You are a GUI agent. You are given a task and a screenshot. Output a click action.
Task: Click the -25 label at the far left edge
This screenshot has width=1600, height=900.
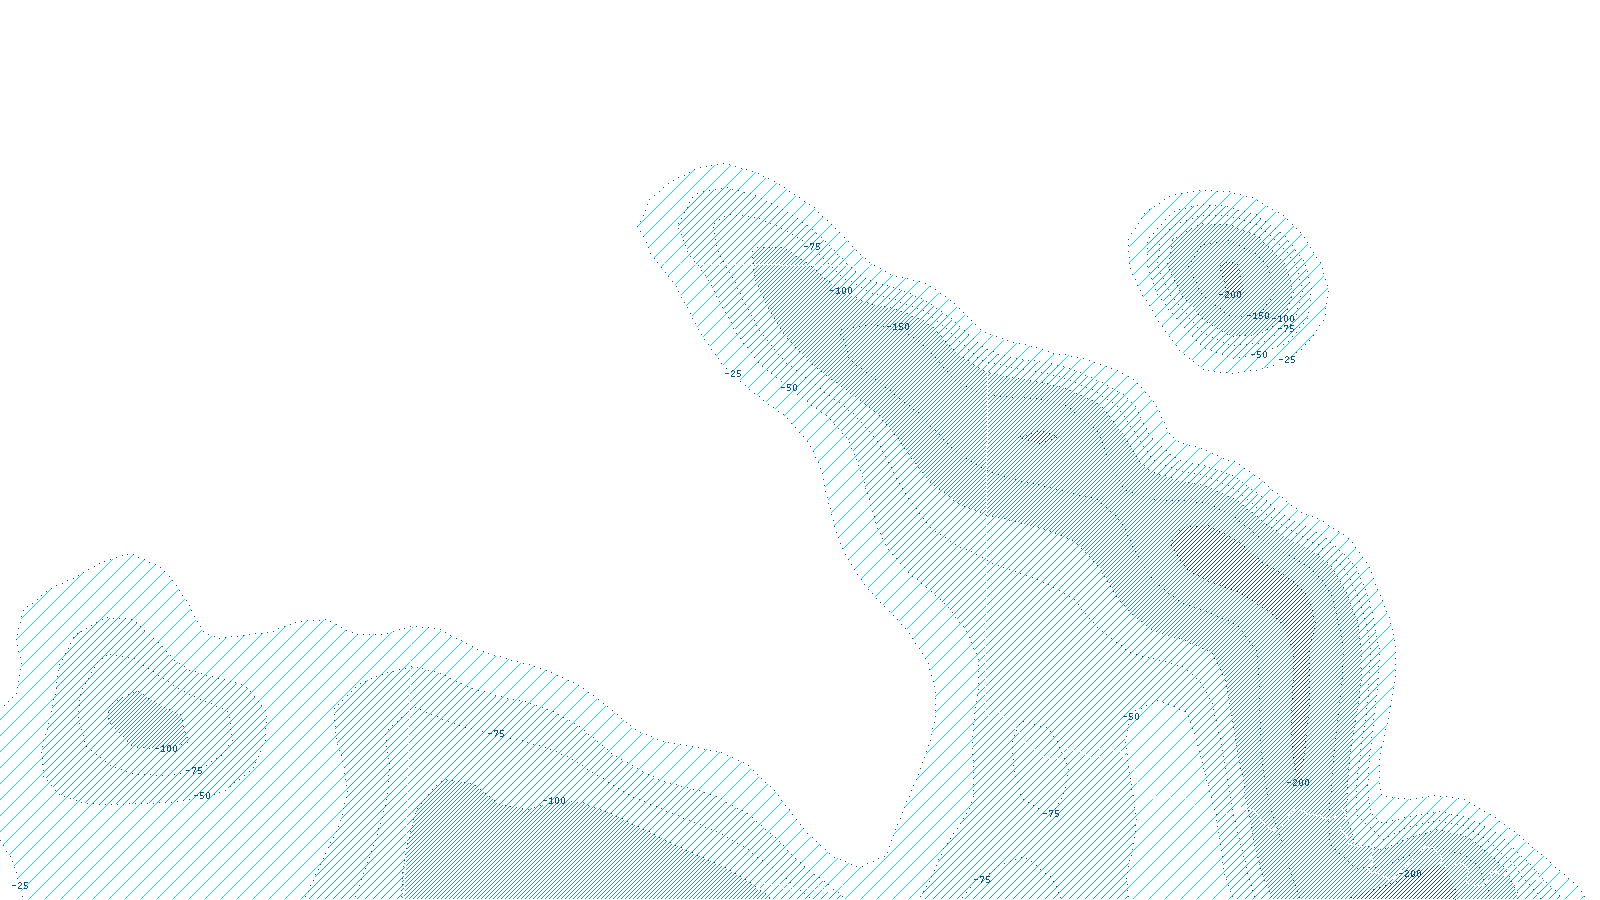point(19,886)
